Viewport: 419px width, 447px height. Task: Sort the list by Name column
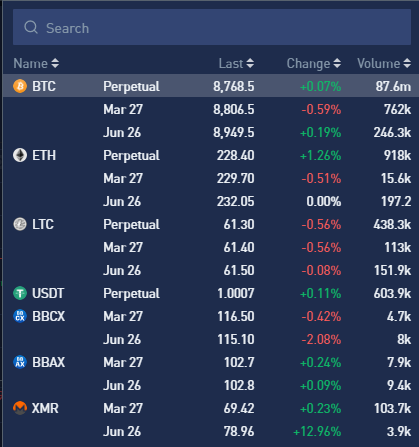[x=36, y=63]
